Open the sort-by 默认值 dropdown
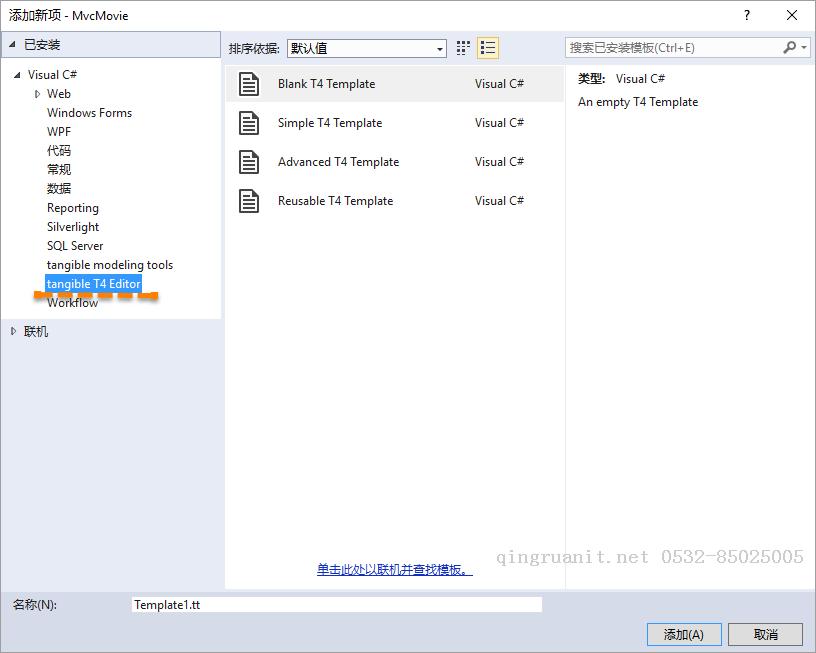This screenshot has height=653, width=816. point(367,48)
